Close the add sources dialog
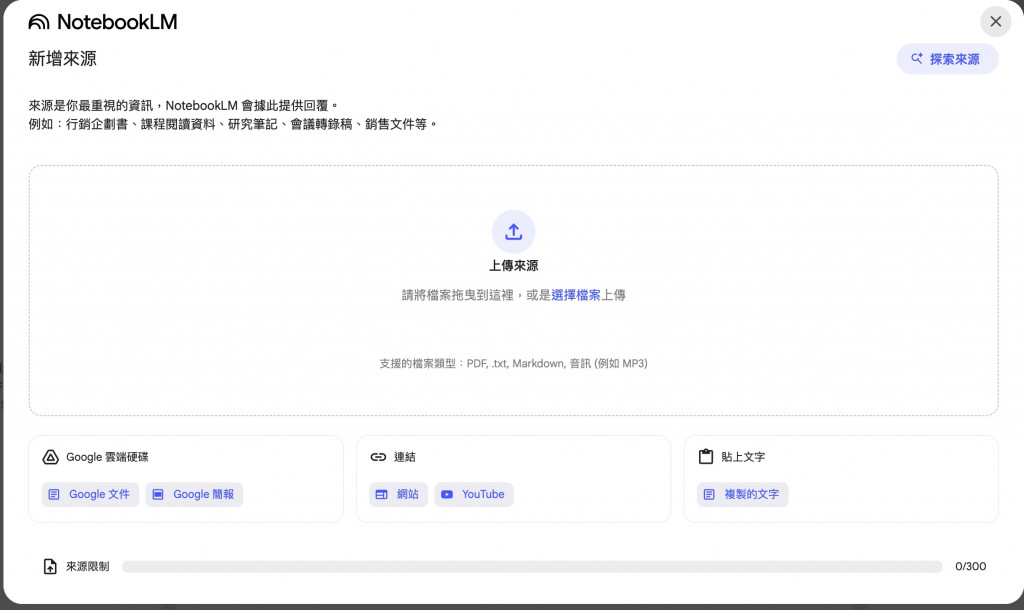This screenshot has height=610, width=1024. click(995, 22)
